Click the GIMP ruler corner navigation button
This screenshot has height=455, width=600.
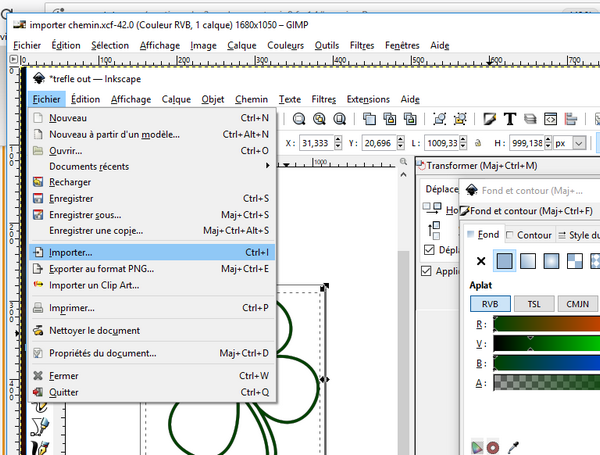[13, 59]
